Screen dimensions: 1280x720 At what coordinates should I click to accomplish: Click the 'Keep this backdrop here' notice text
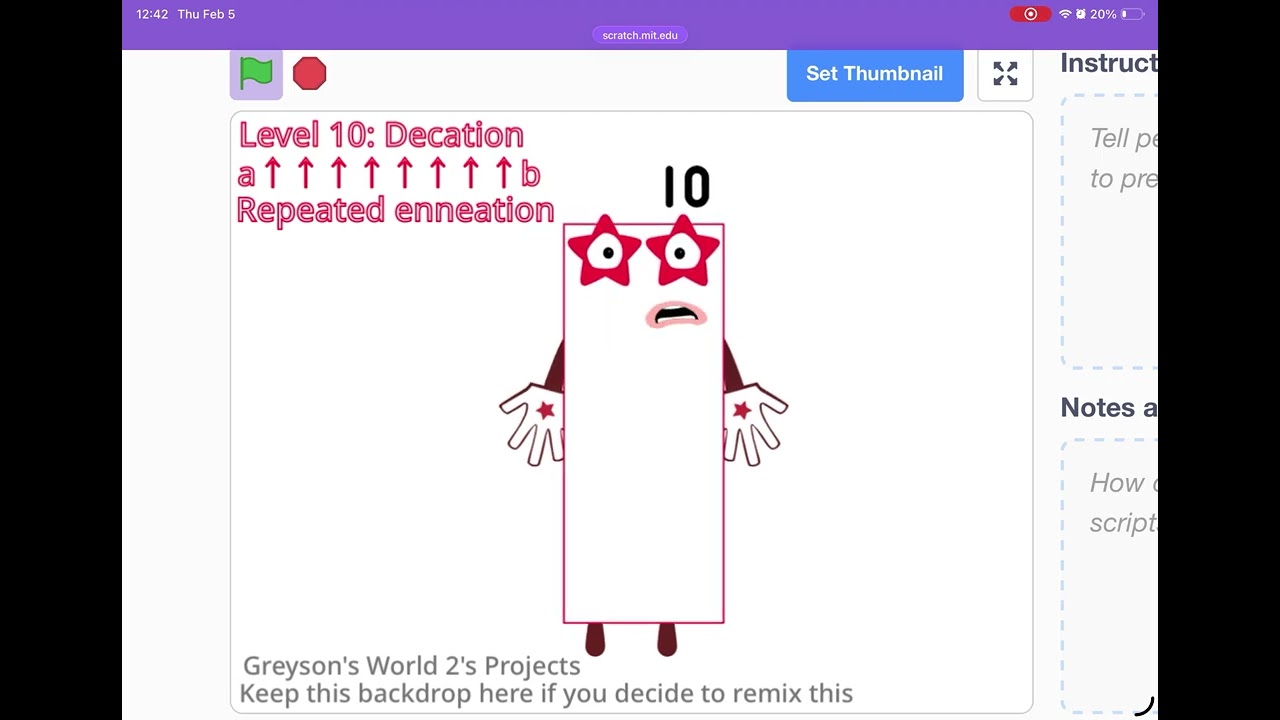(546, 693)
